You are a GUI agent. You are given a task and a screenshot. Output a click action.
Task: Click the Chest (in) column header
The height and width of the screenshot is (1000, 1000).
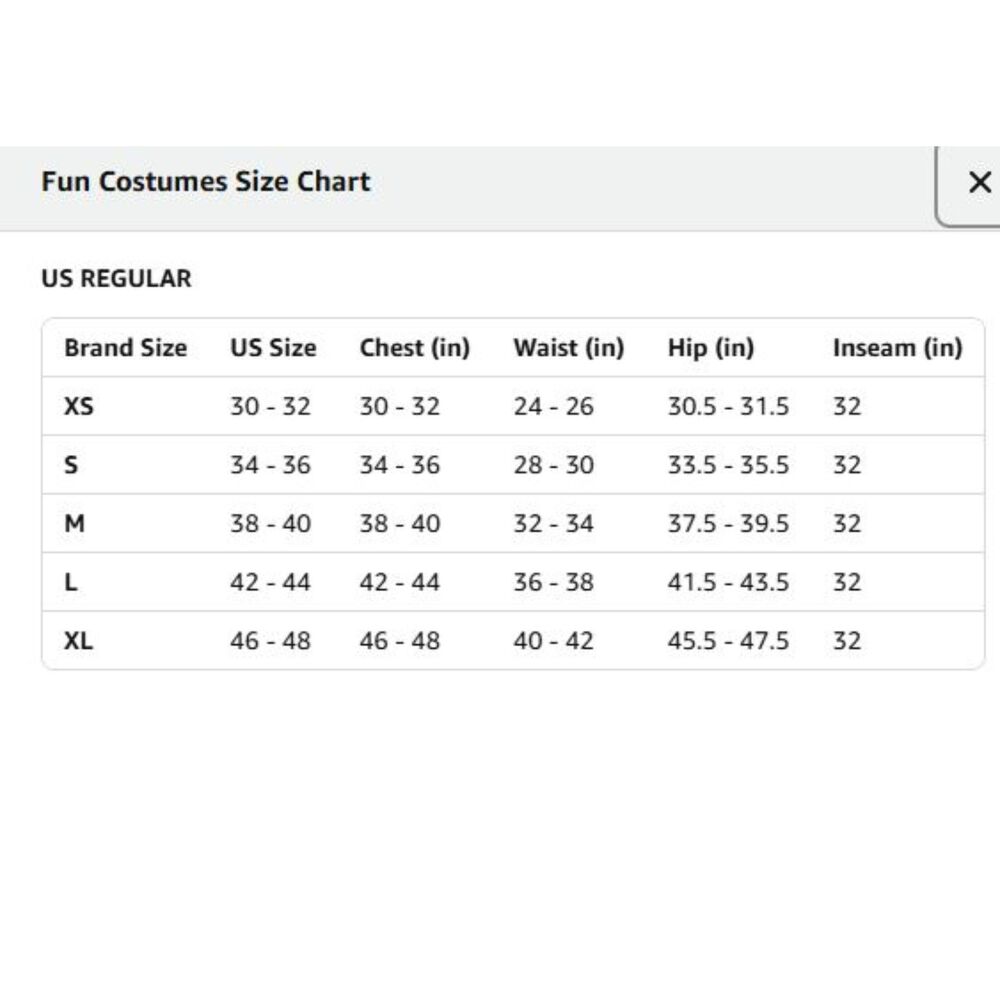coord(415,348)
